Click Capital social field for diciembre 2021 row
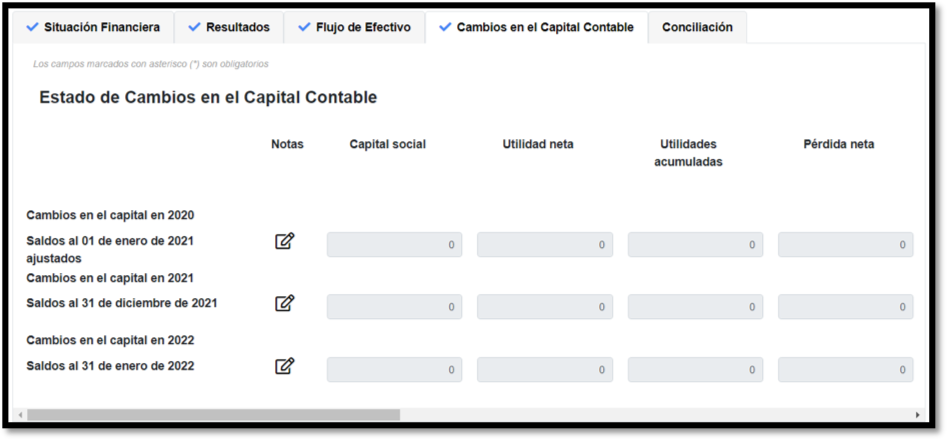 [394, 307]
